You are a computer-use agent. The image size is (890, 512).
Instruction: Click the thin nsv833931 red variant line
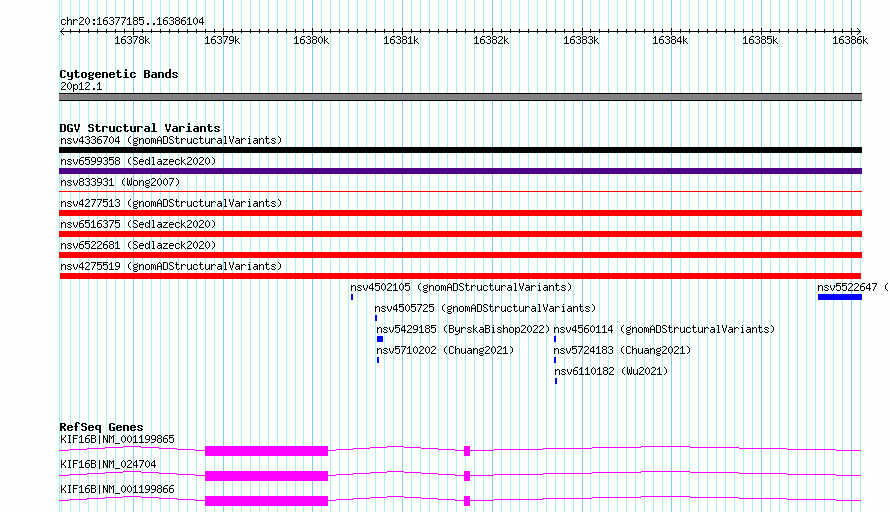pyautogui.click(x=460, y=192)
